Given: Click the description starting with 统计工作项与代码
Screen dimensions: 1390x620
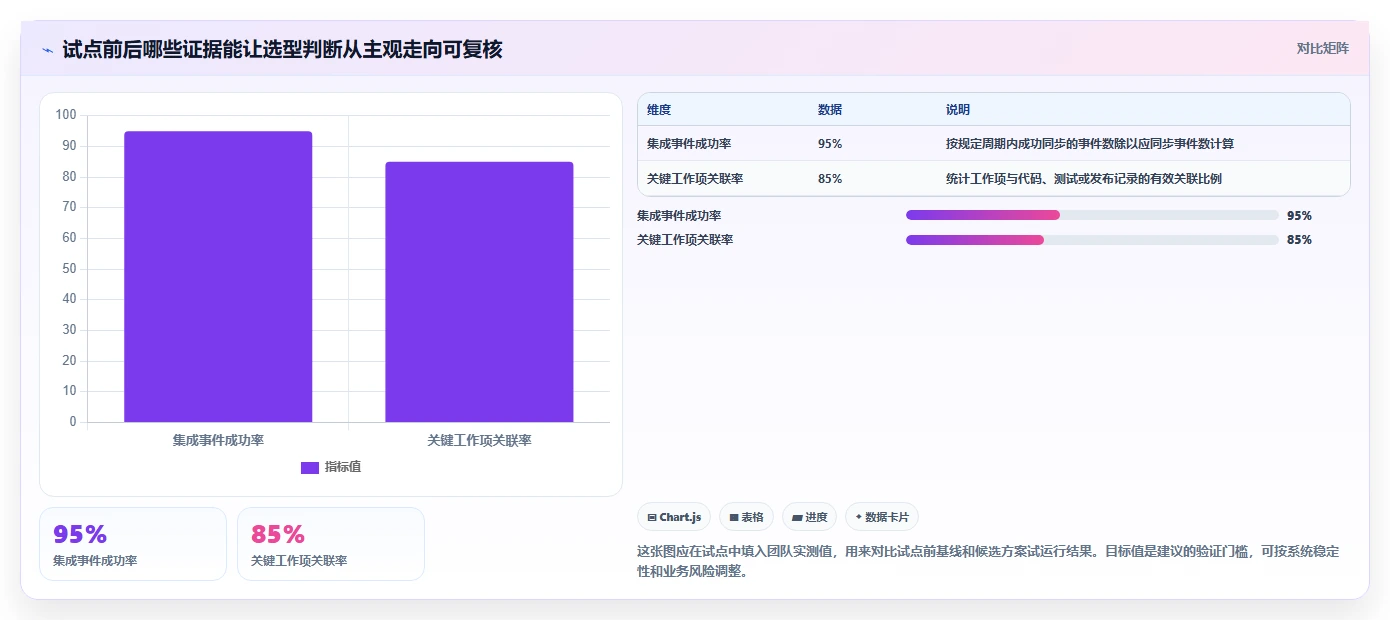Looking at the screenshot, I should [x=1084, y=179].
